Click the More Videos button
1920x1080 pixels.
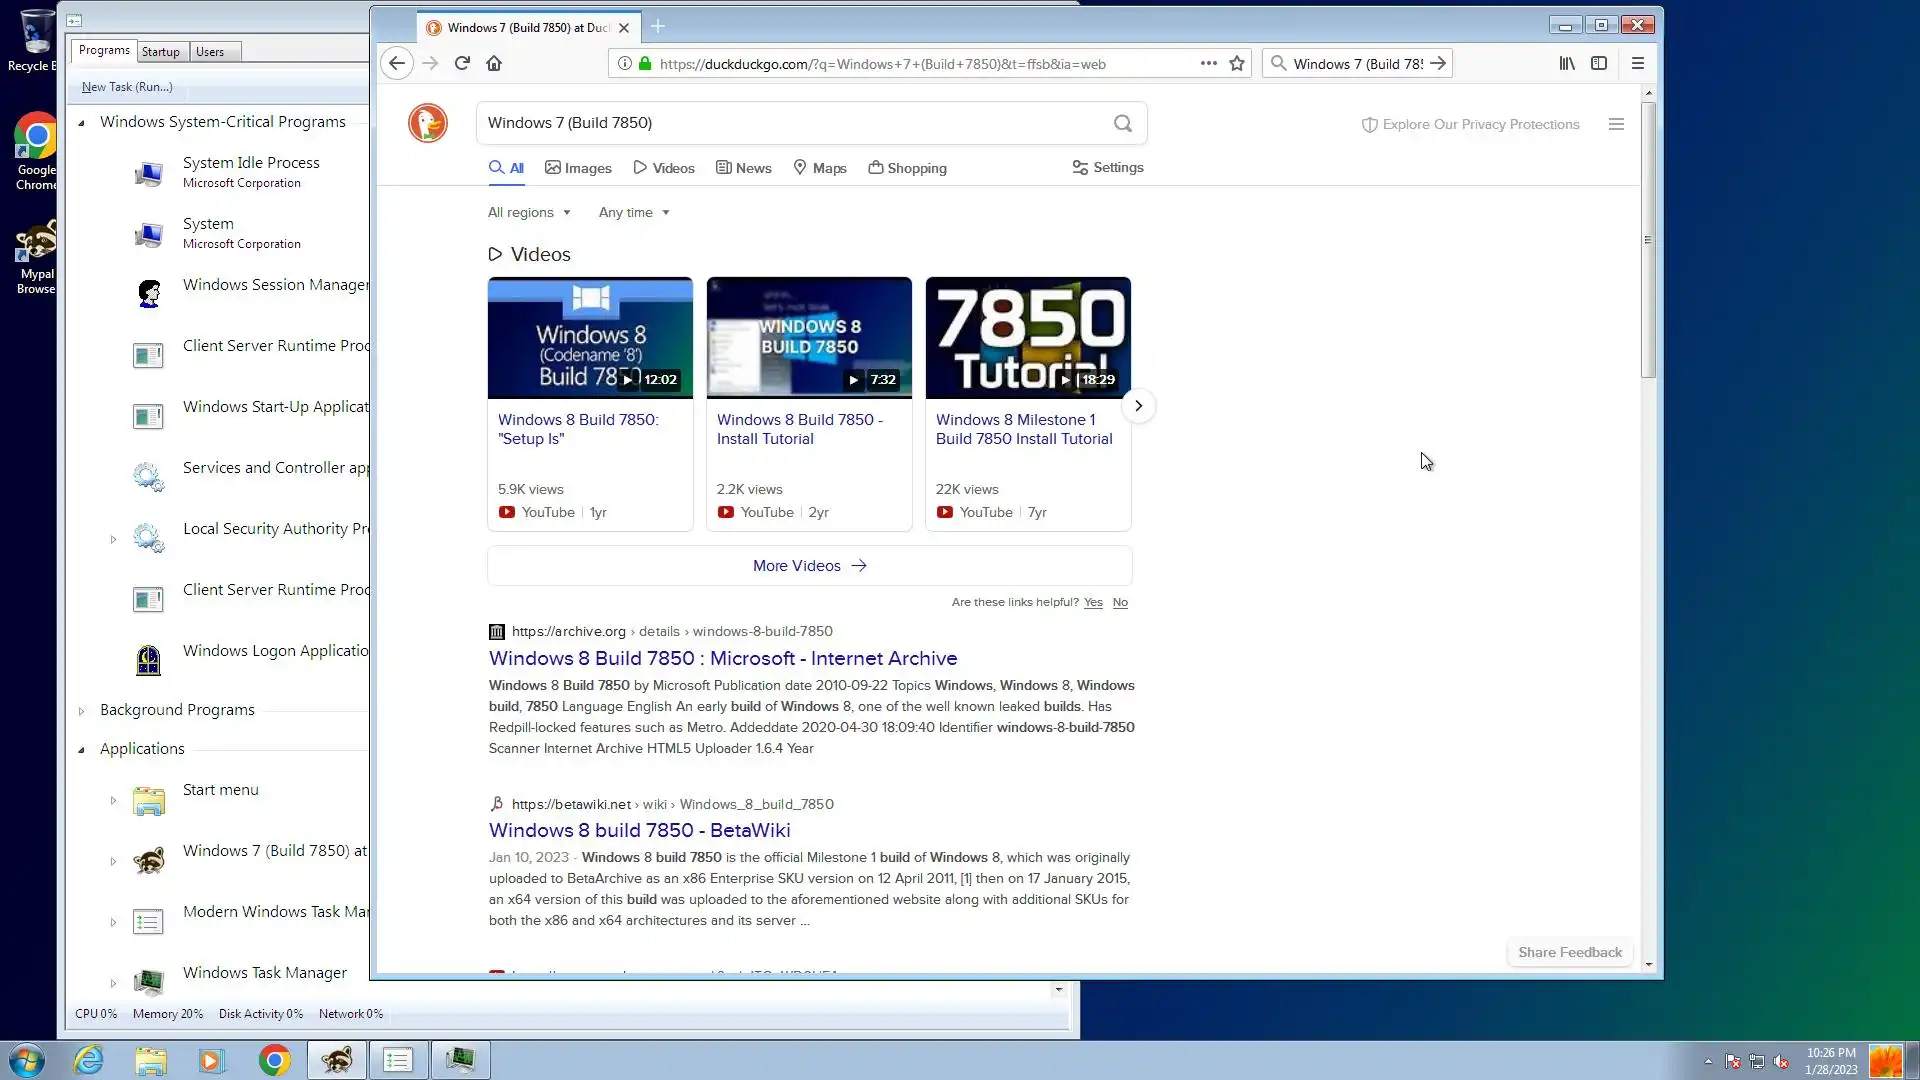pos(809,566)
